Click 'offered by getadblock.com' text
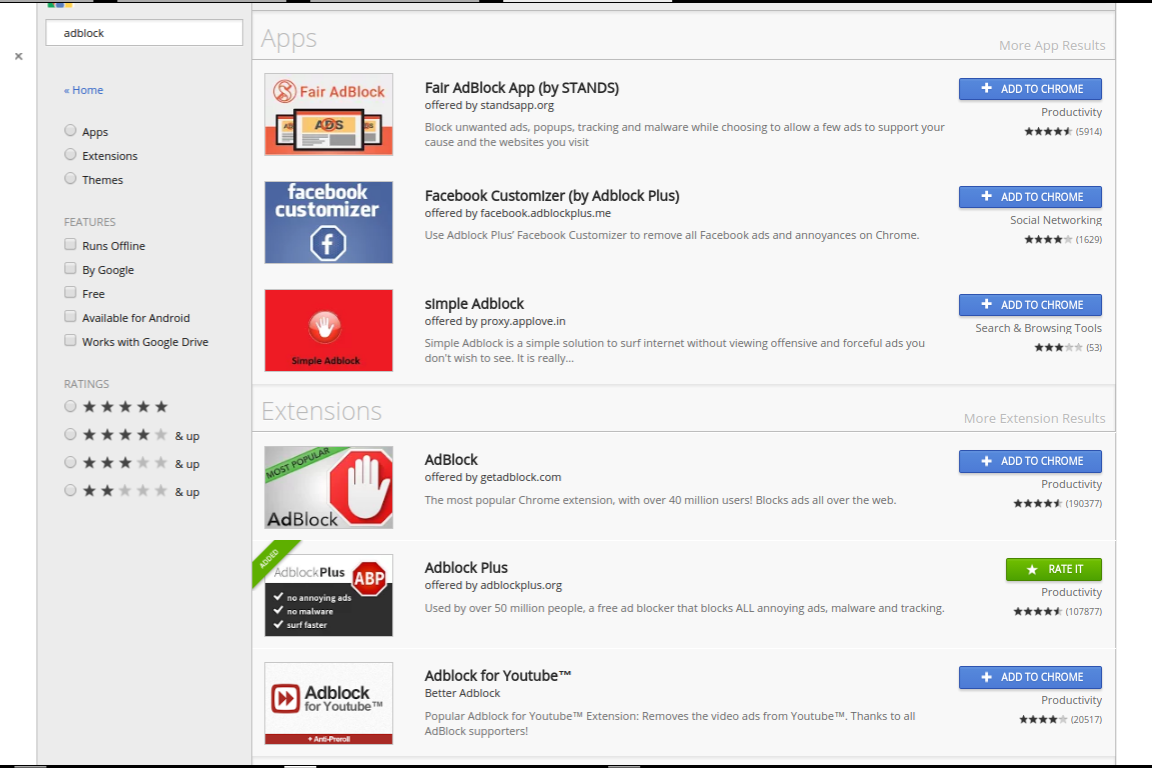This screenshot has height=768, width=1152. tap(493, 477)
